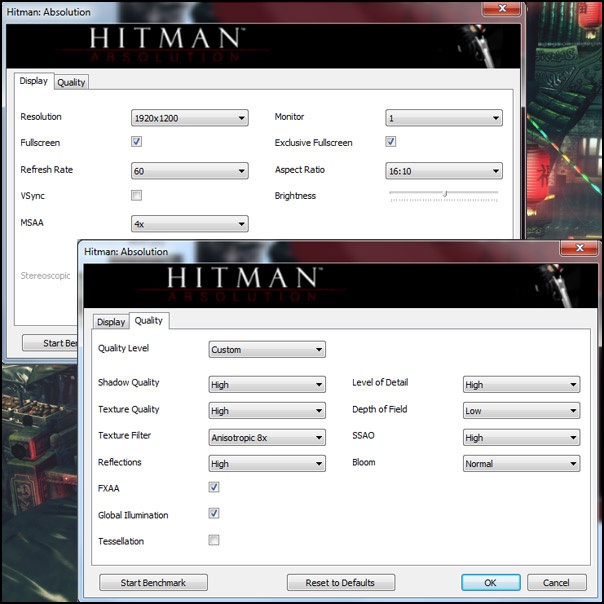Adjust the Brightness slider
The image size is (604, 604).
point(445,194)
